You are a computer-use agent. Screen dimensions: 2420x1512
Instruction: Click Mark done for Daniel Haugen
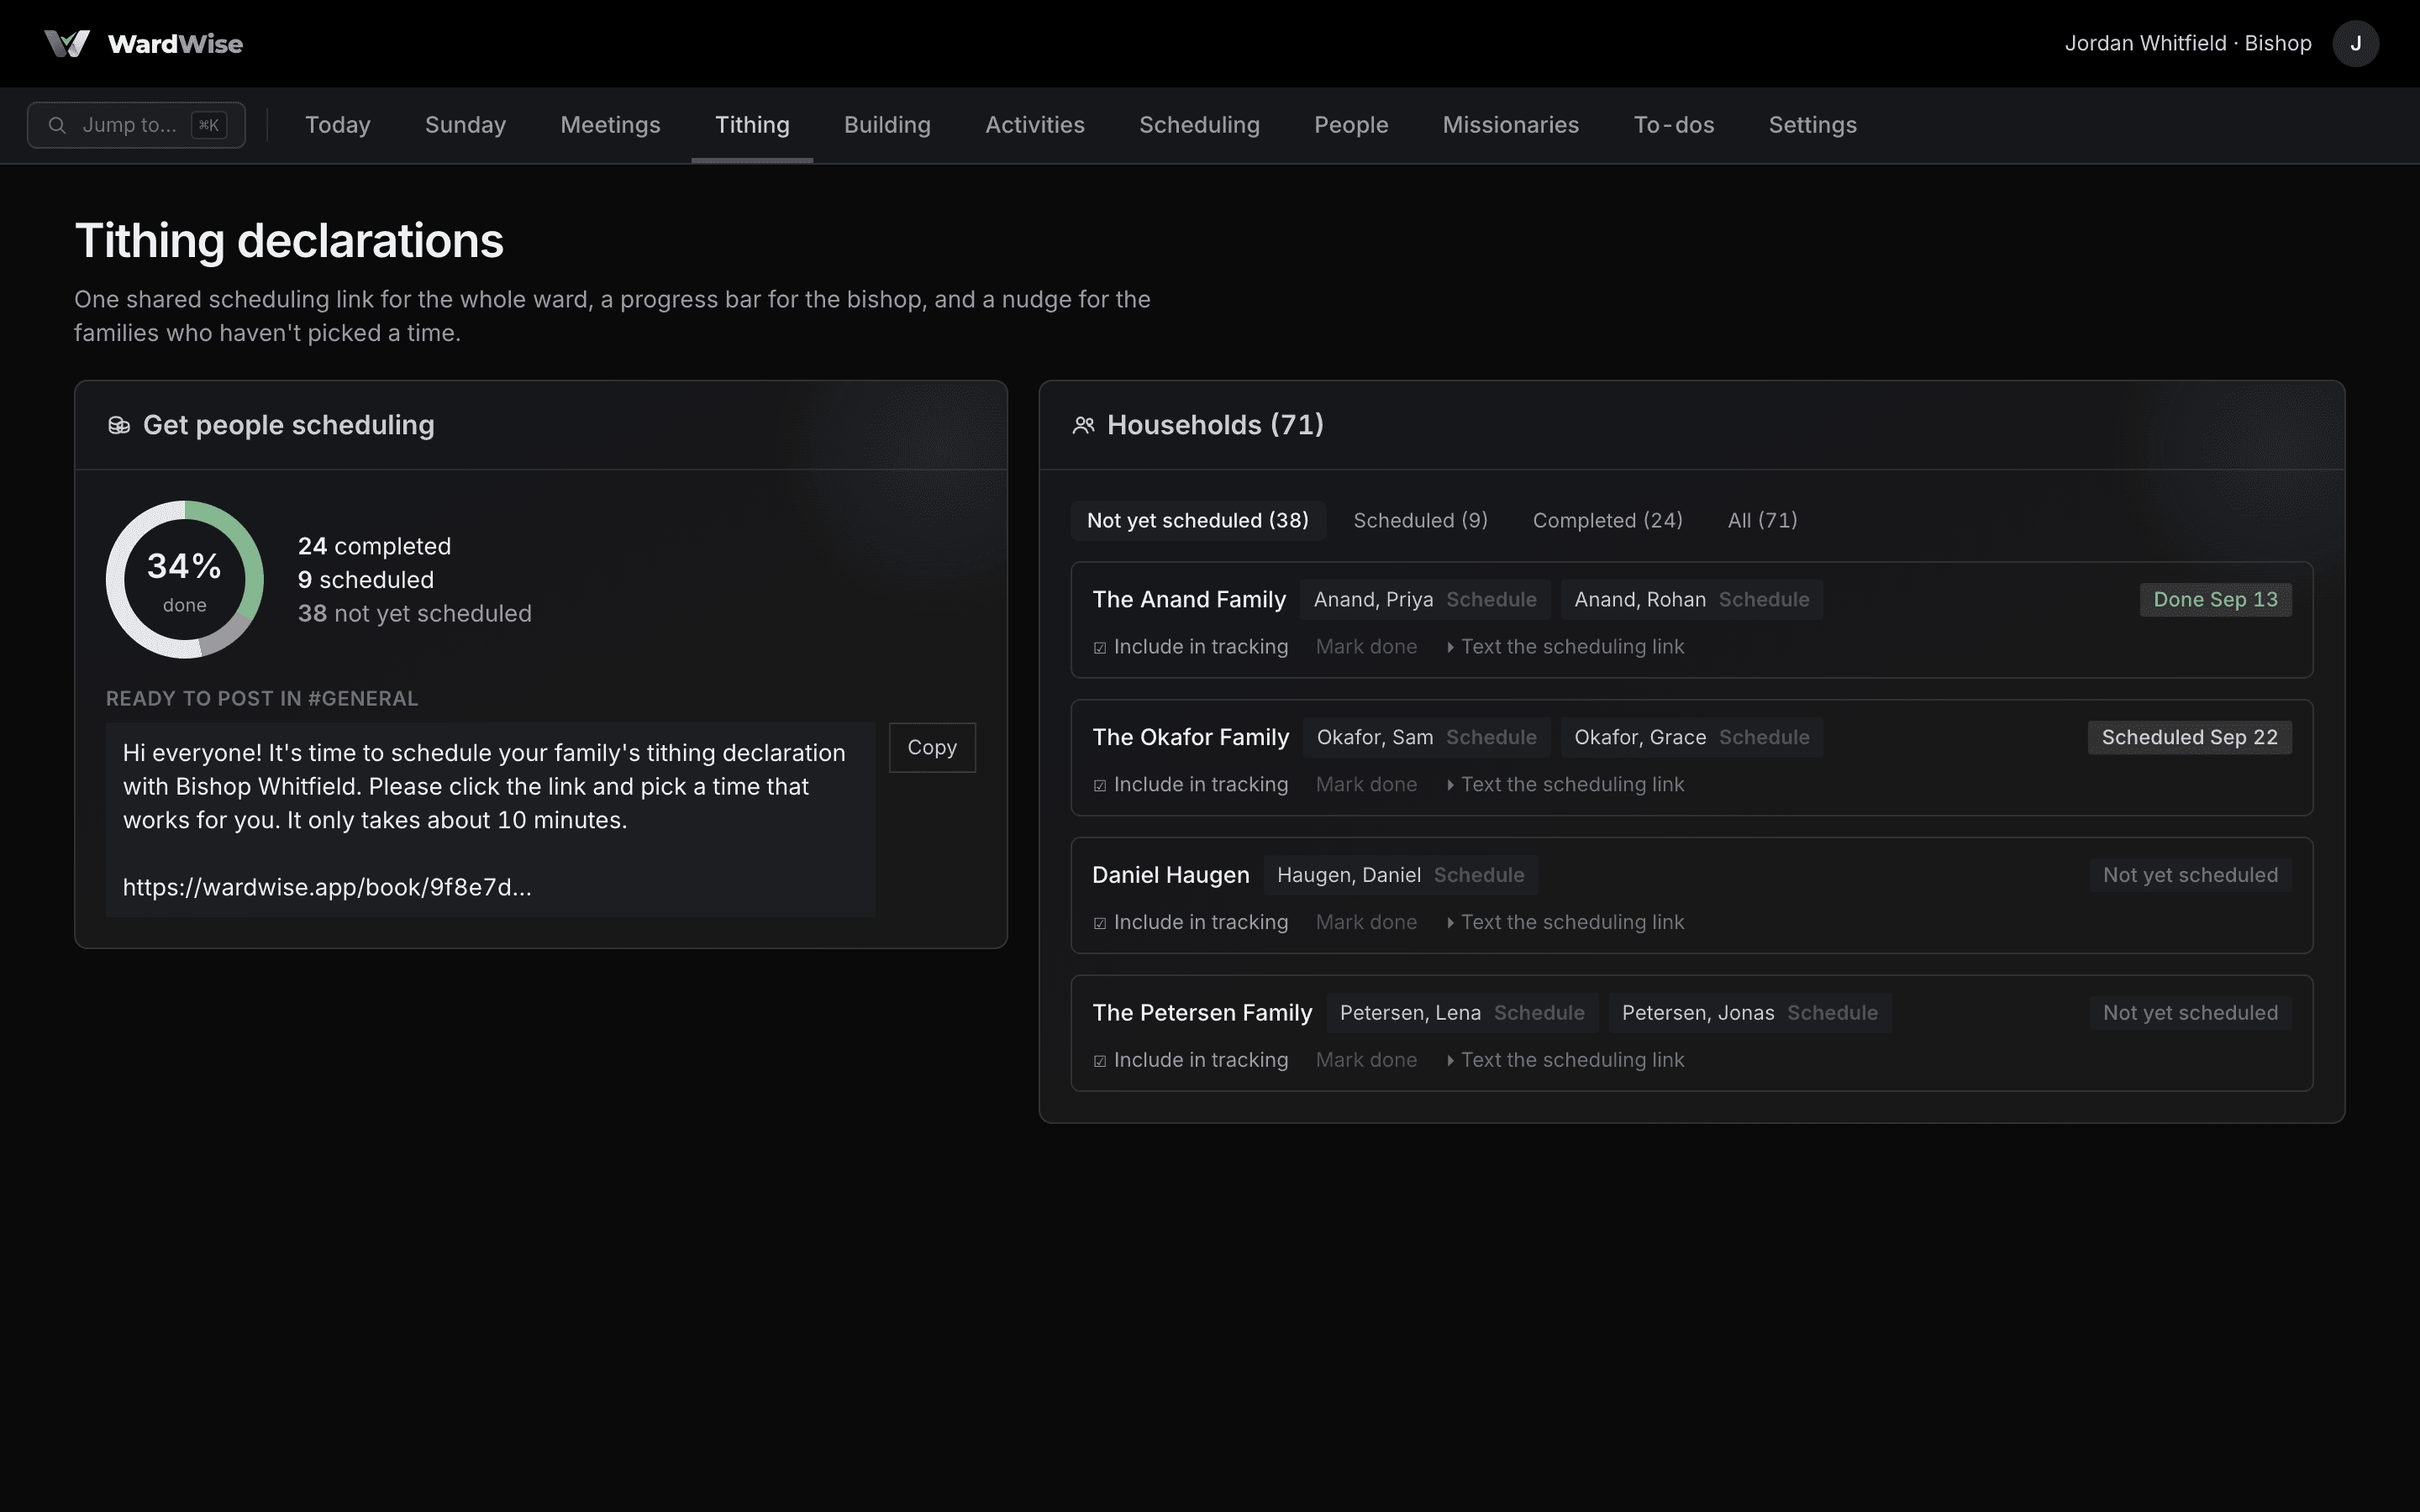click(1366, 923)
